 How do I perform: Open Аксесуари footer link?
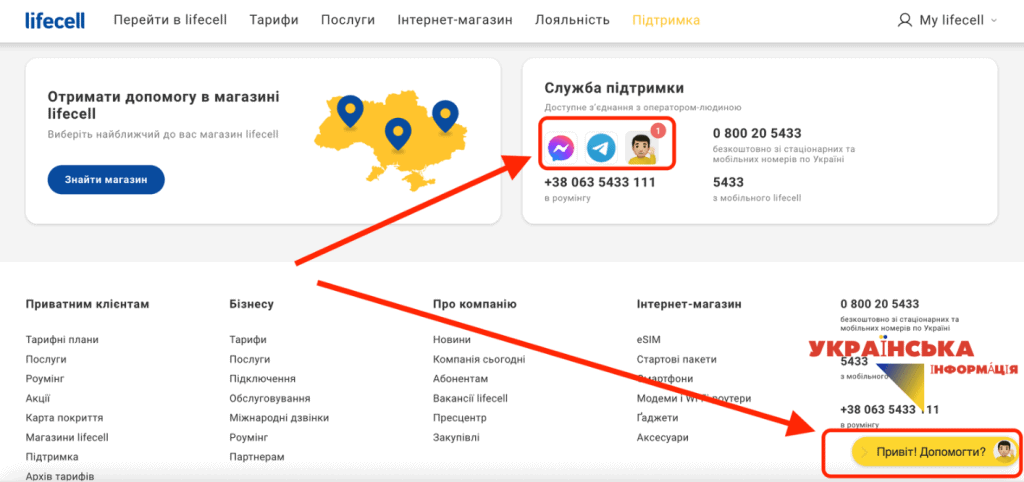pyautogui.click(x=662, y=438)
